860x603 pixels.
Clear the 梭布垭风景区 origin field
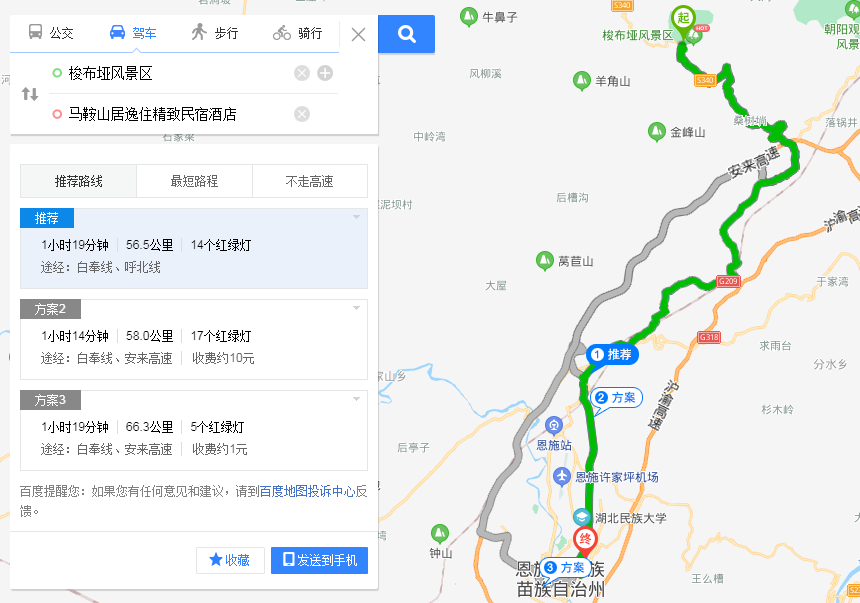(x=302, y=73)
